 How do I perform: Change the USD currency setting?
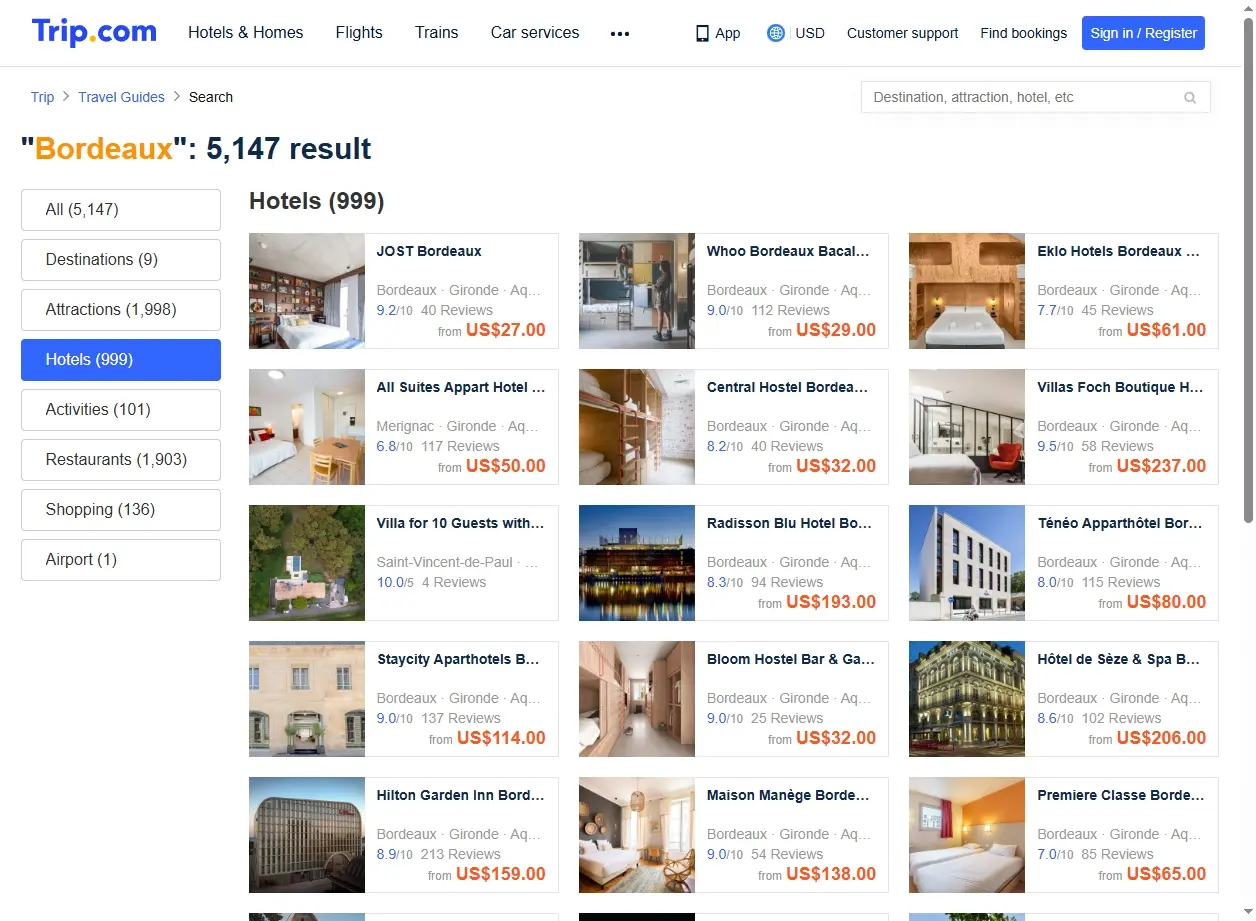tap(810, 33)
